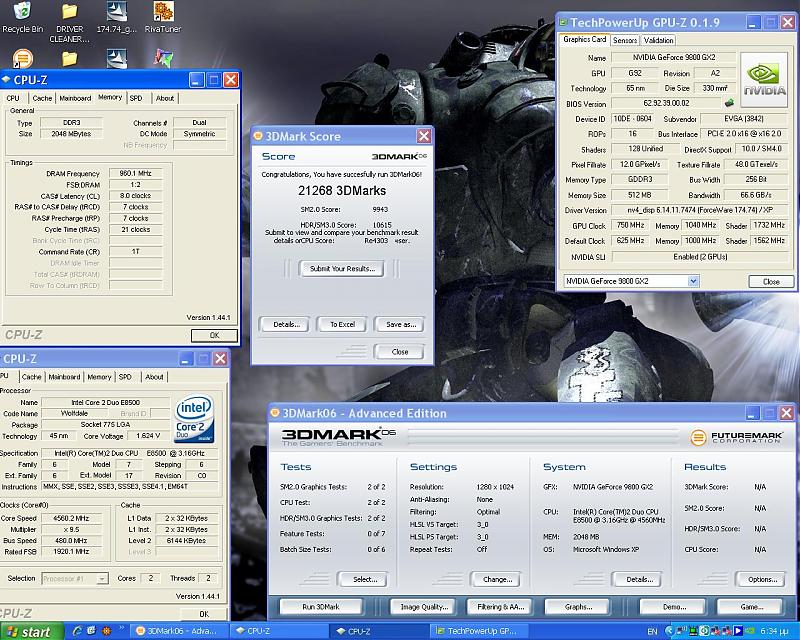
Task: Launch the RivaTuner desktop shortcut
Action: [163, 17]
